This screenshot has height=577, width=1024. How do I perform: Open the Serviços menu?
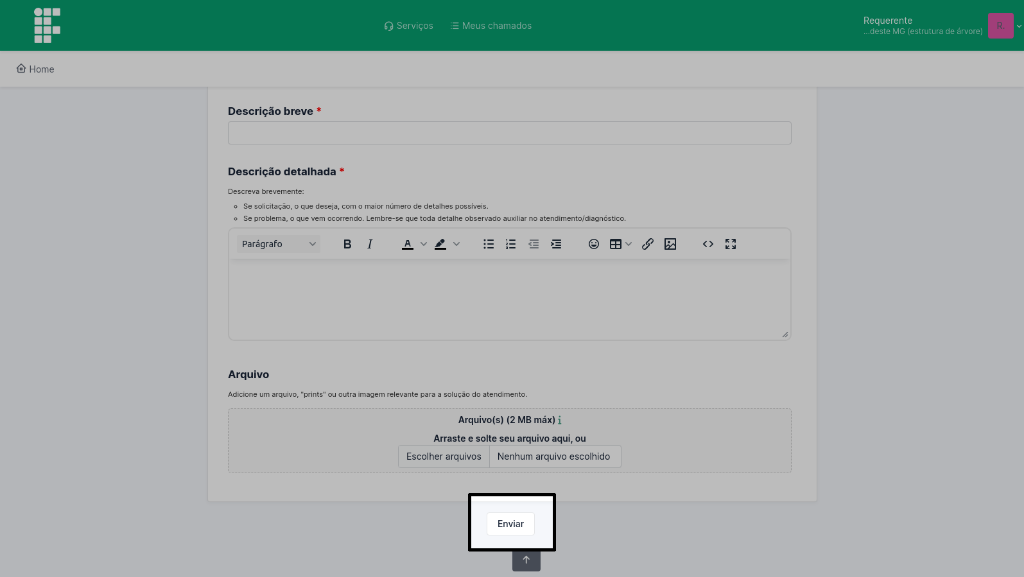[x=408, y=26]
